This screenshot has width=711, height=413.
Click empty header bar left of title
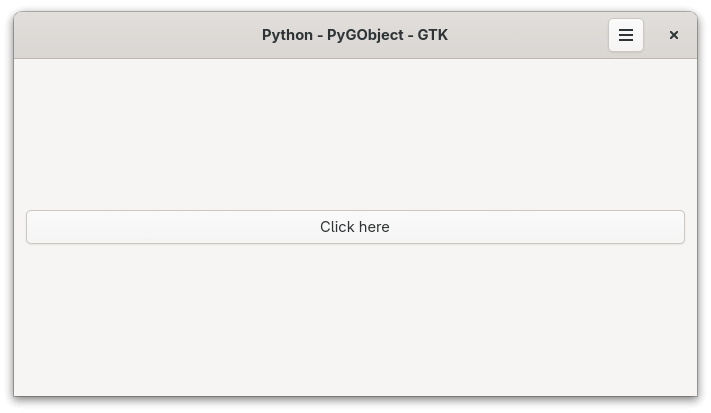pyautogui.click(x=130, y=35)
